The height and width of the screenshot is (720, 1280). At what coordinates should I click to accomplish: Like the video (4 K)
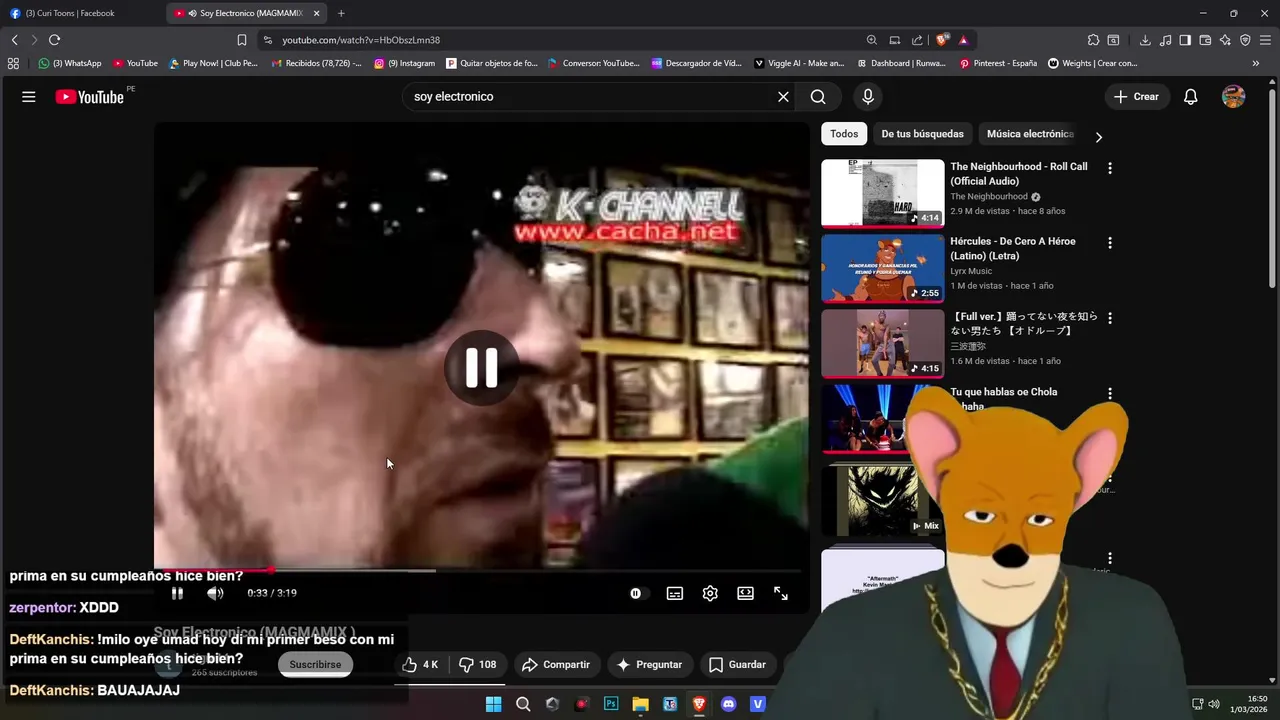[421, 665]
